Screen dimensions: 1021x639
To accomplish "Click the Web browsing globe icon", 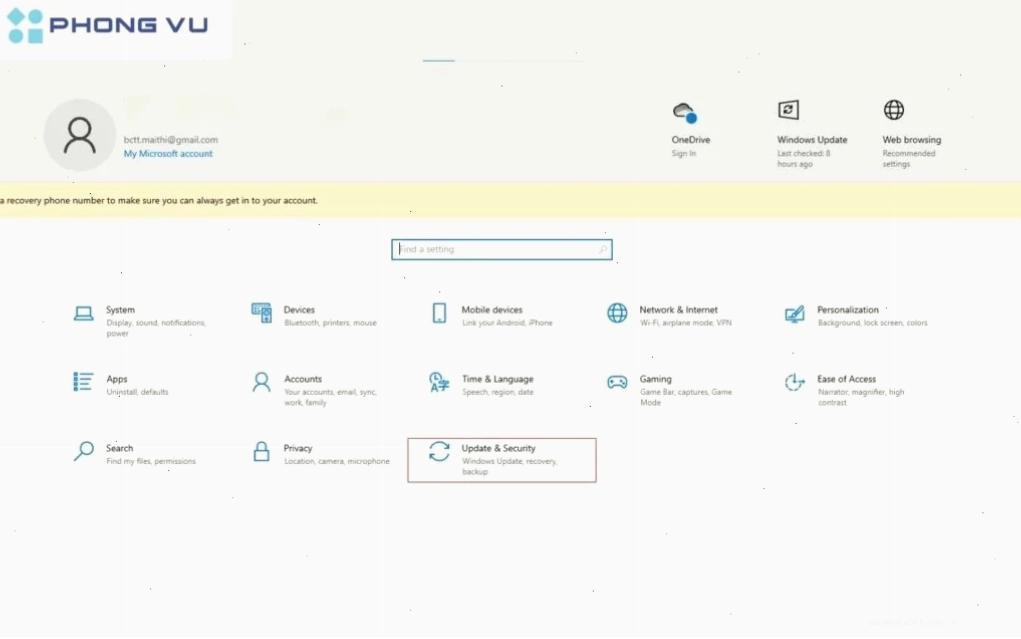I will [x=894, y=110].
